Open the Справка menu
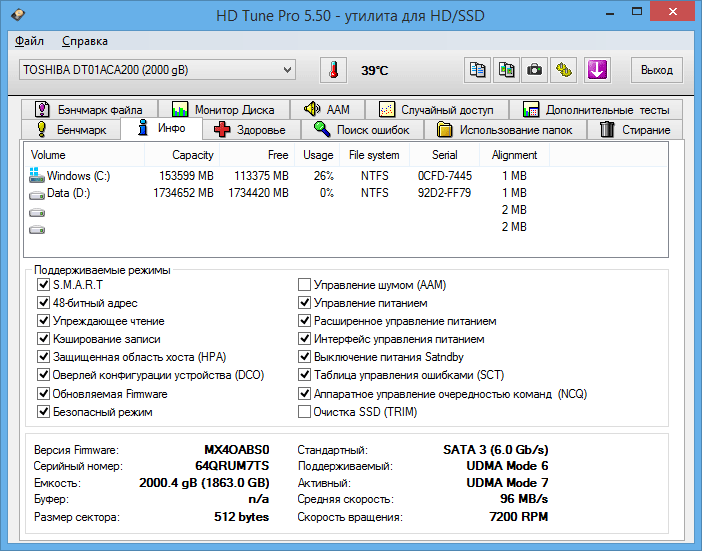The width and height of the screenshot is (702, 551). pyautogui.click(x=85, y=41)
